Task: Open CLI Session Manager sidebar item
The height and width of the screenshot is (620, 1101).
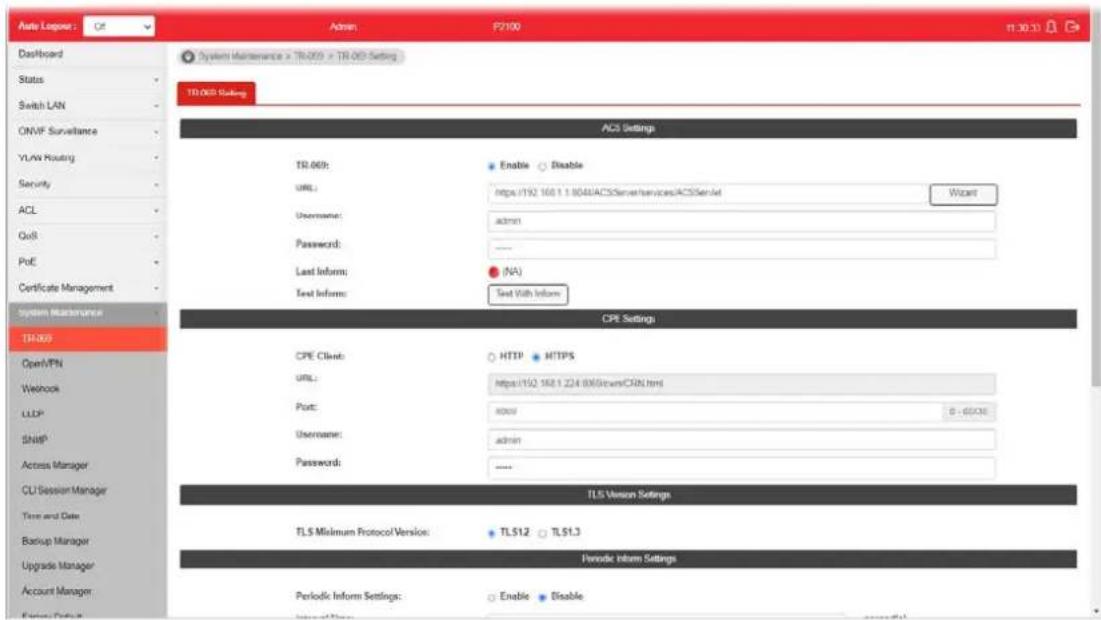Action: [x=88, y=490]
